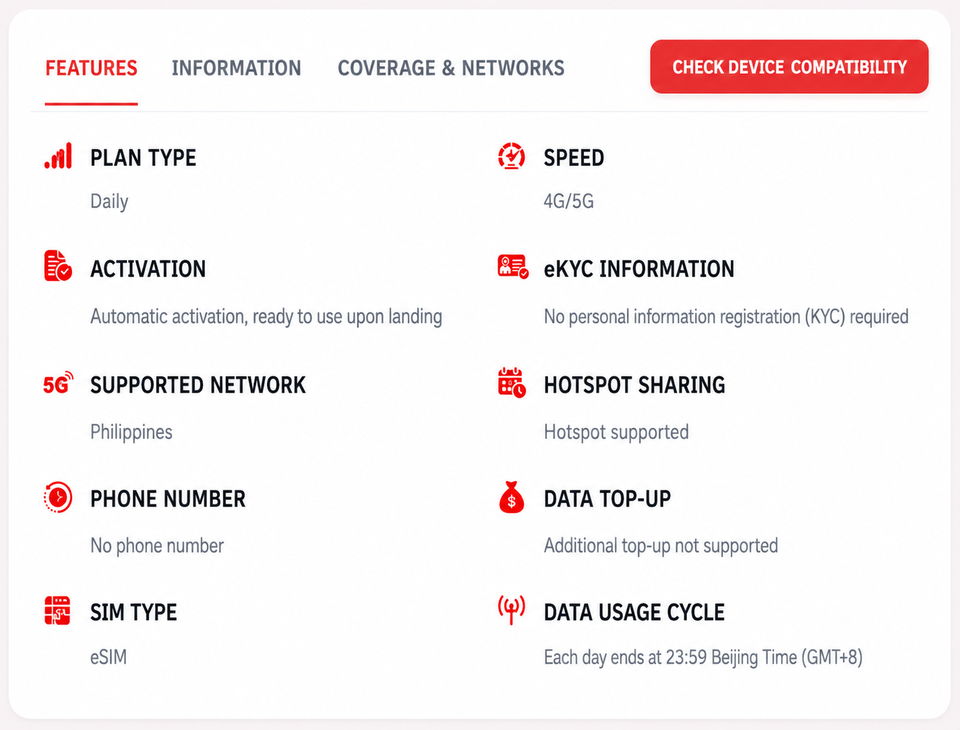
Task: Click the Data Usage Cycle heading
Action: (634, 612)
